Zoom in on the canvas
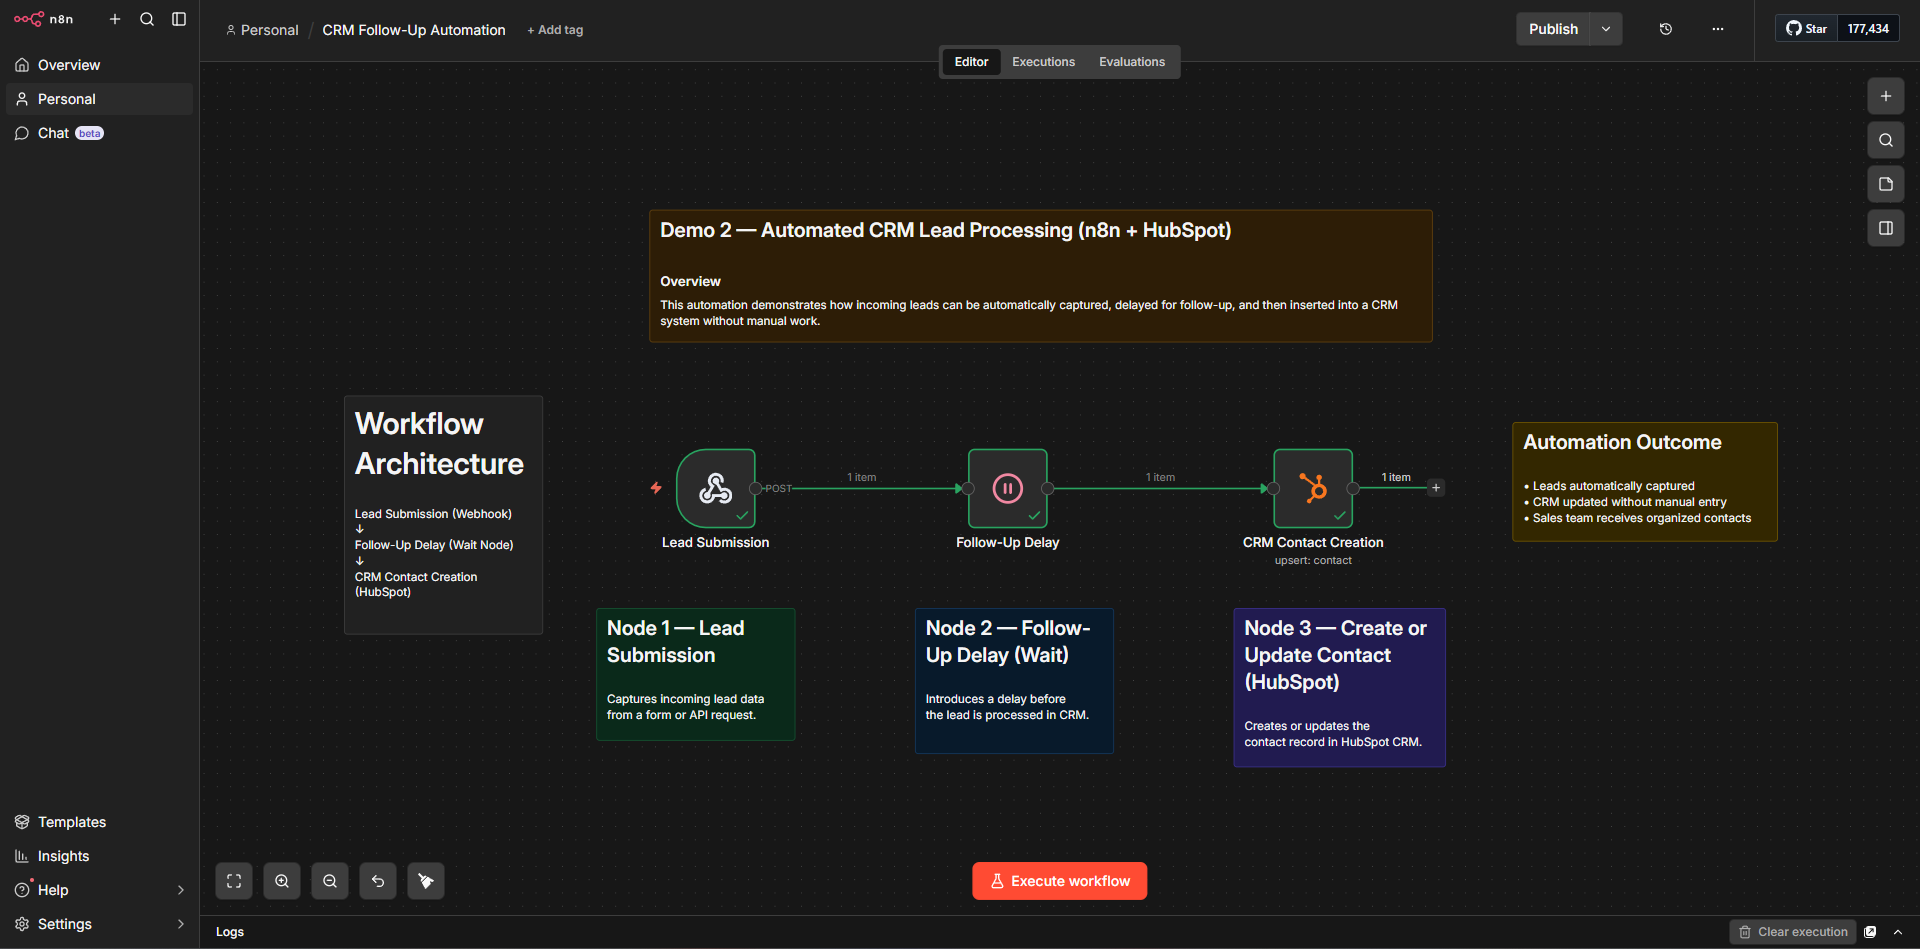Screen dimensions: 1920x949 click(282, 881)
